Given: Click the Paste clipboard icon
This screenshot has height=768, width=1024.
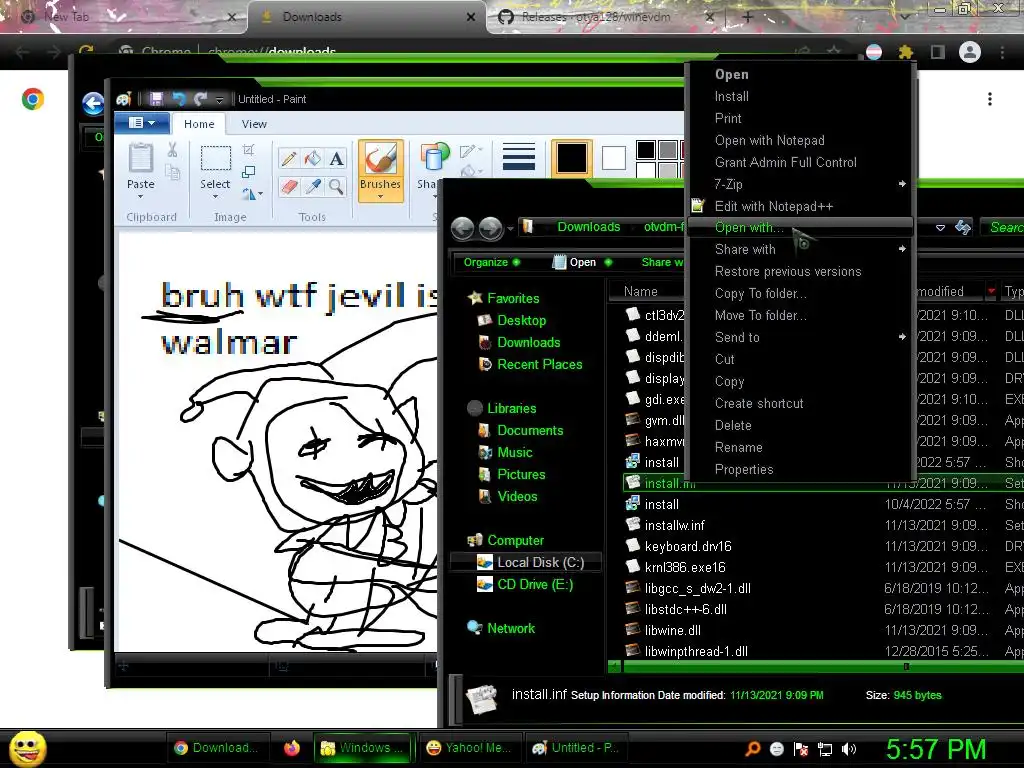Looking at the screenshot, I should point(140,159).
